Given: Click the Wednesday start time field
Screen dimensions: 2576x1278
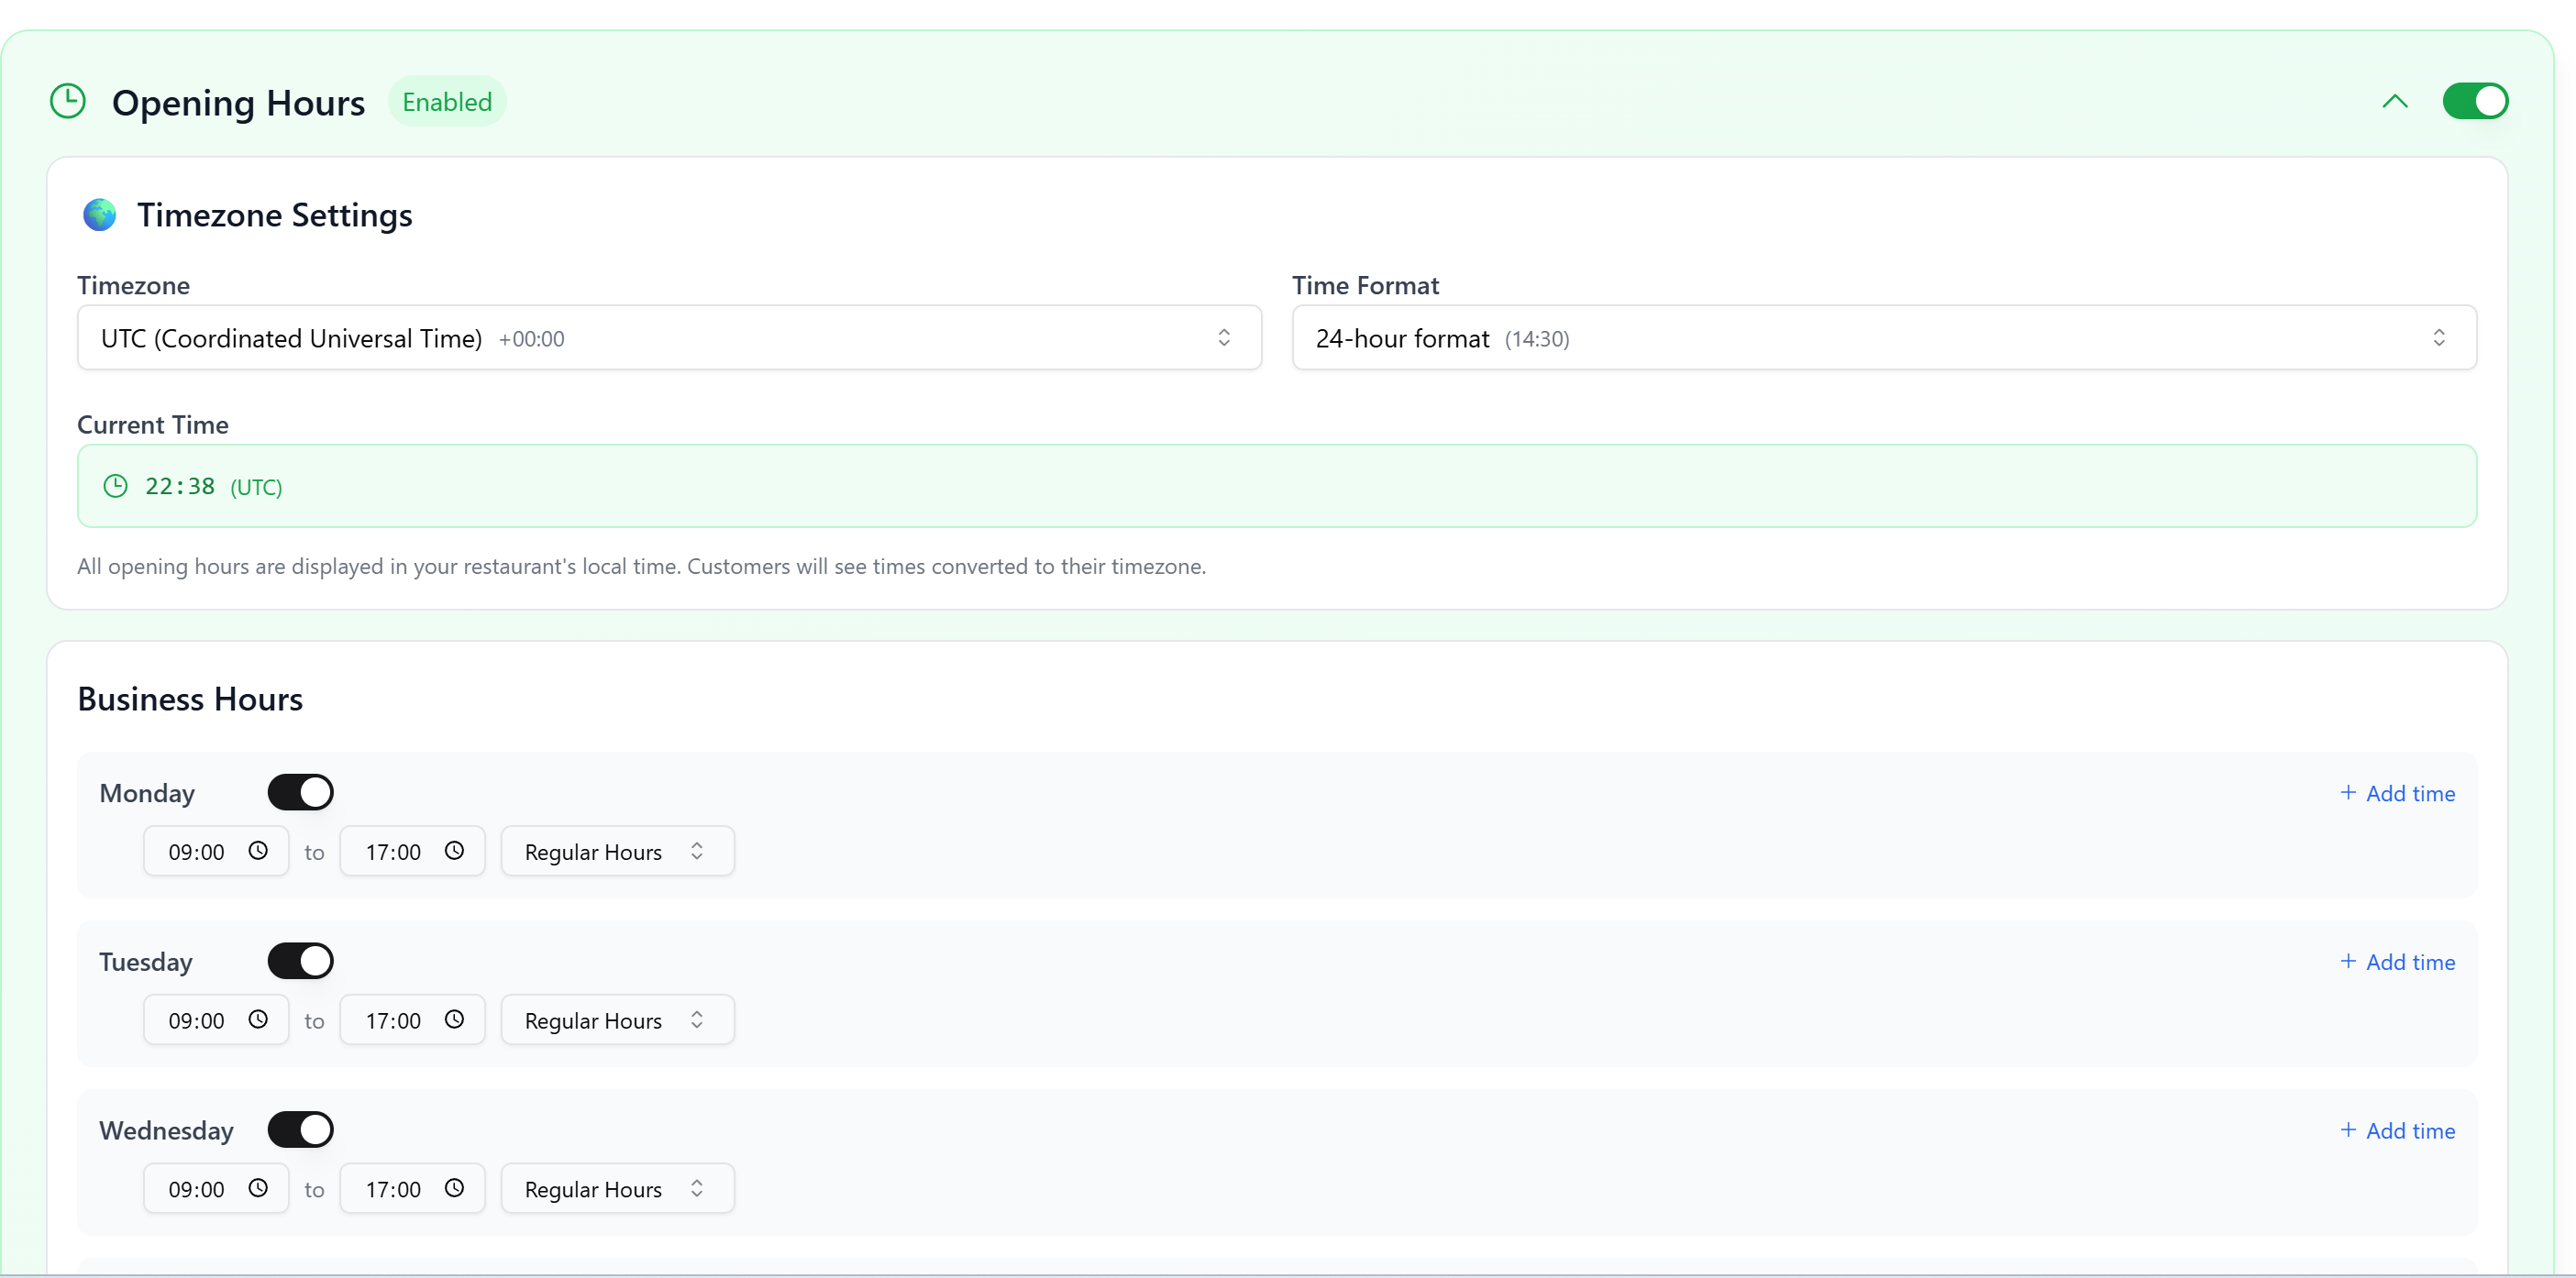Looking at the screenshot, I should pos(197,1189).
